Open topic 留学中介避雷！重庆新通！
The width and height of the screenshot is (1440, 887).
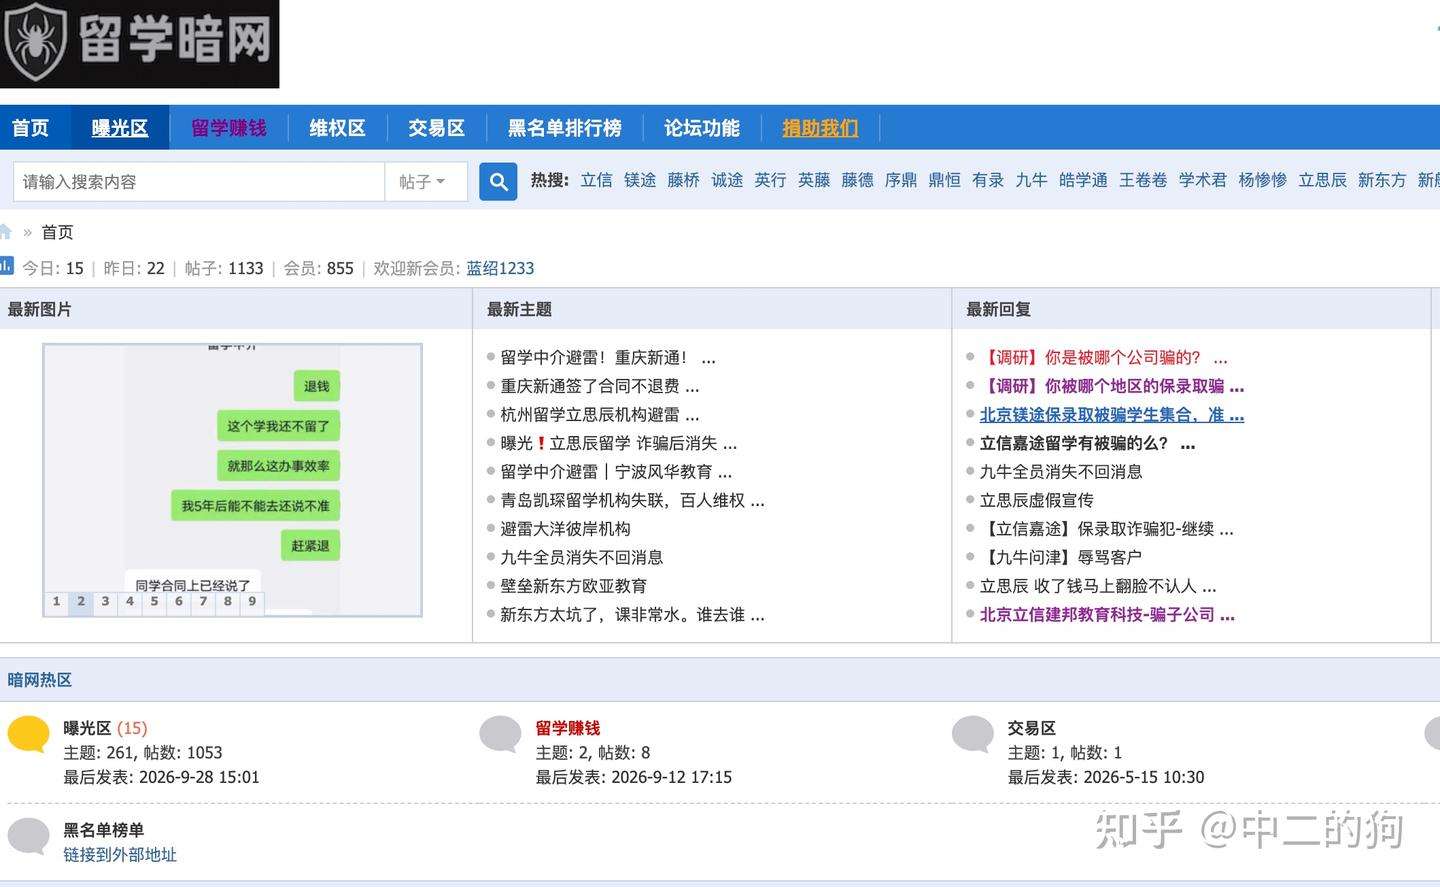(x=608, y=358)
